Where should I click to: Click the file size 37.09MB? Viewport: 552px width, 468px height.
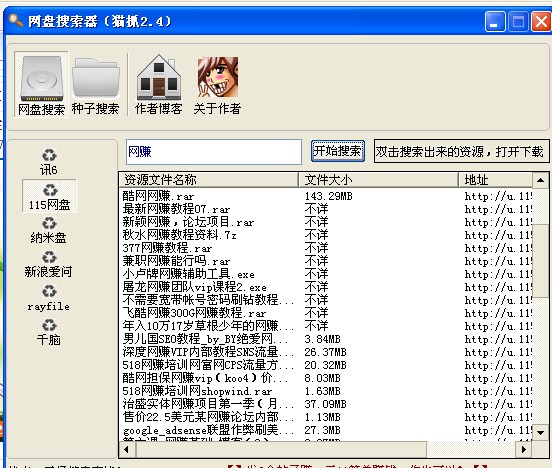[325, 404]
